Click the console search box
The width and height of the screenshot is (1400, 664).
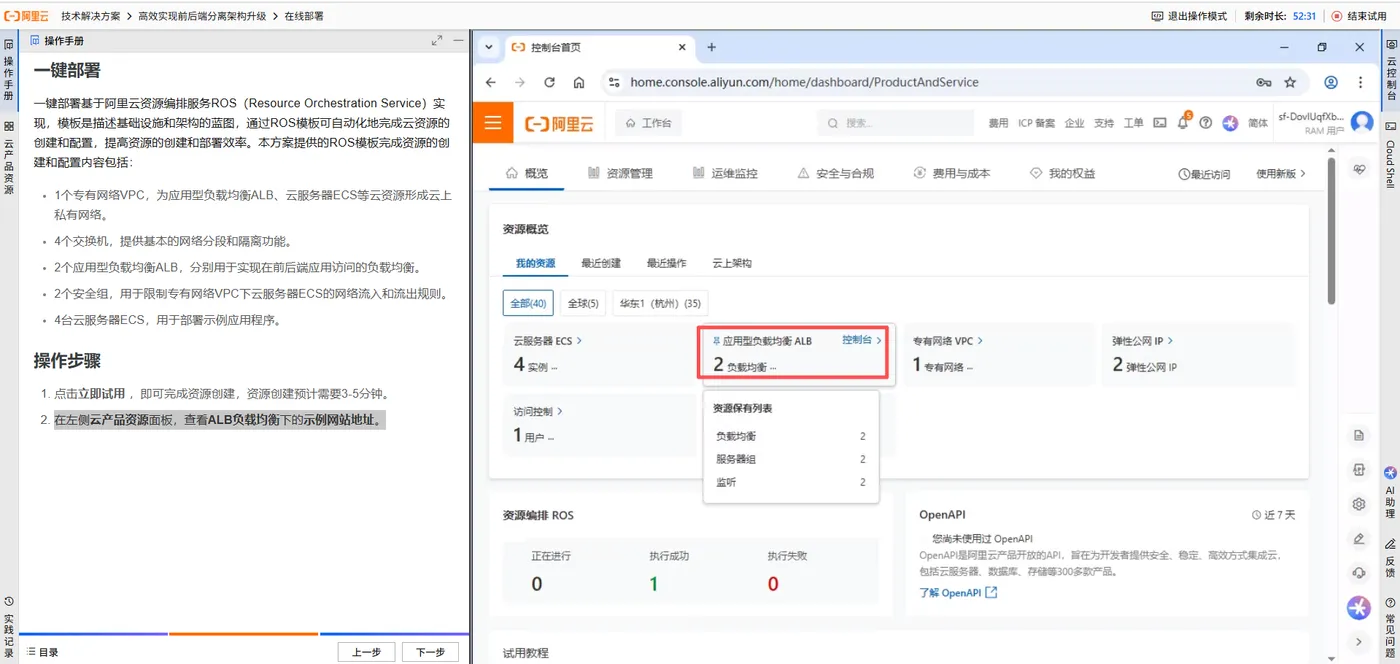pos(896,123)
